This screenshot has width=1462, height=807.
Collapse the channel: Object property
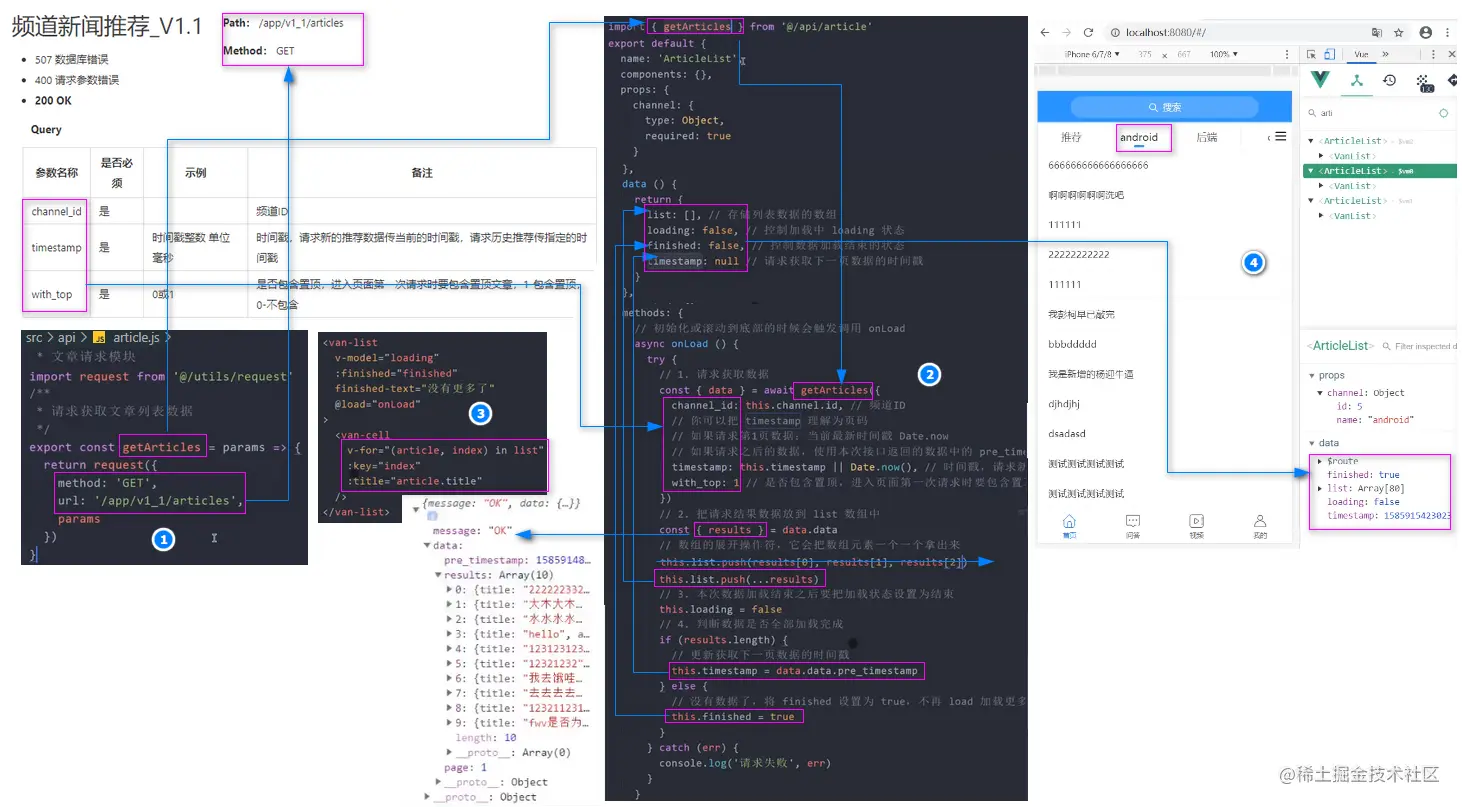[1320, 393]
